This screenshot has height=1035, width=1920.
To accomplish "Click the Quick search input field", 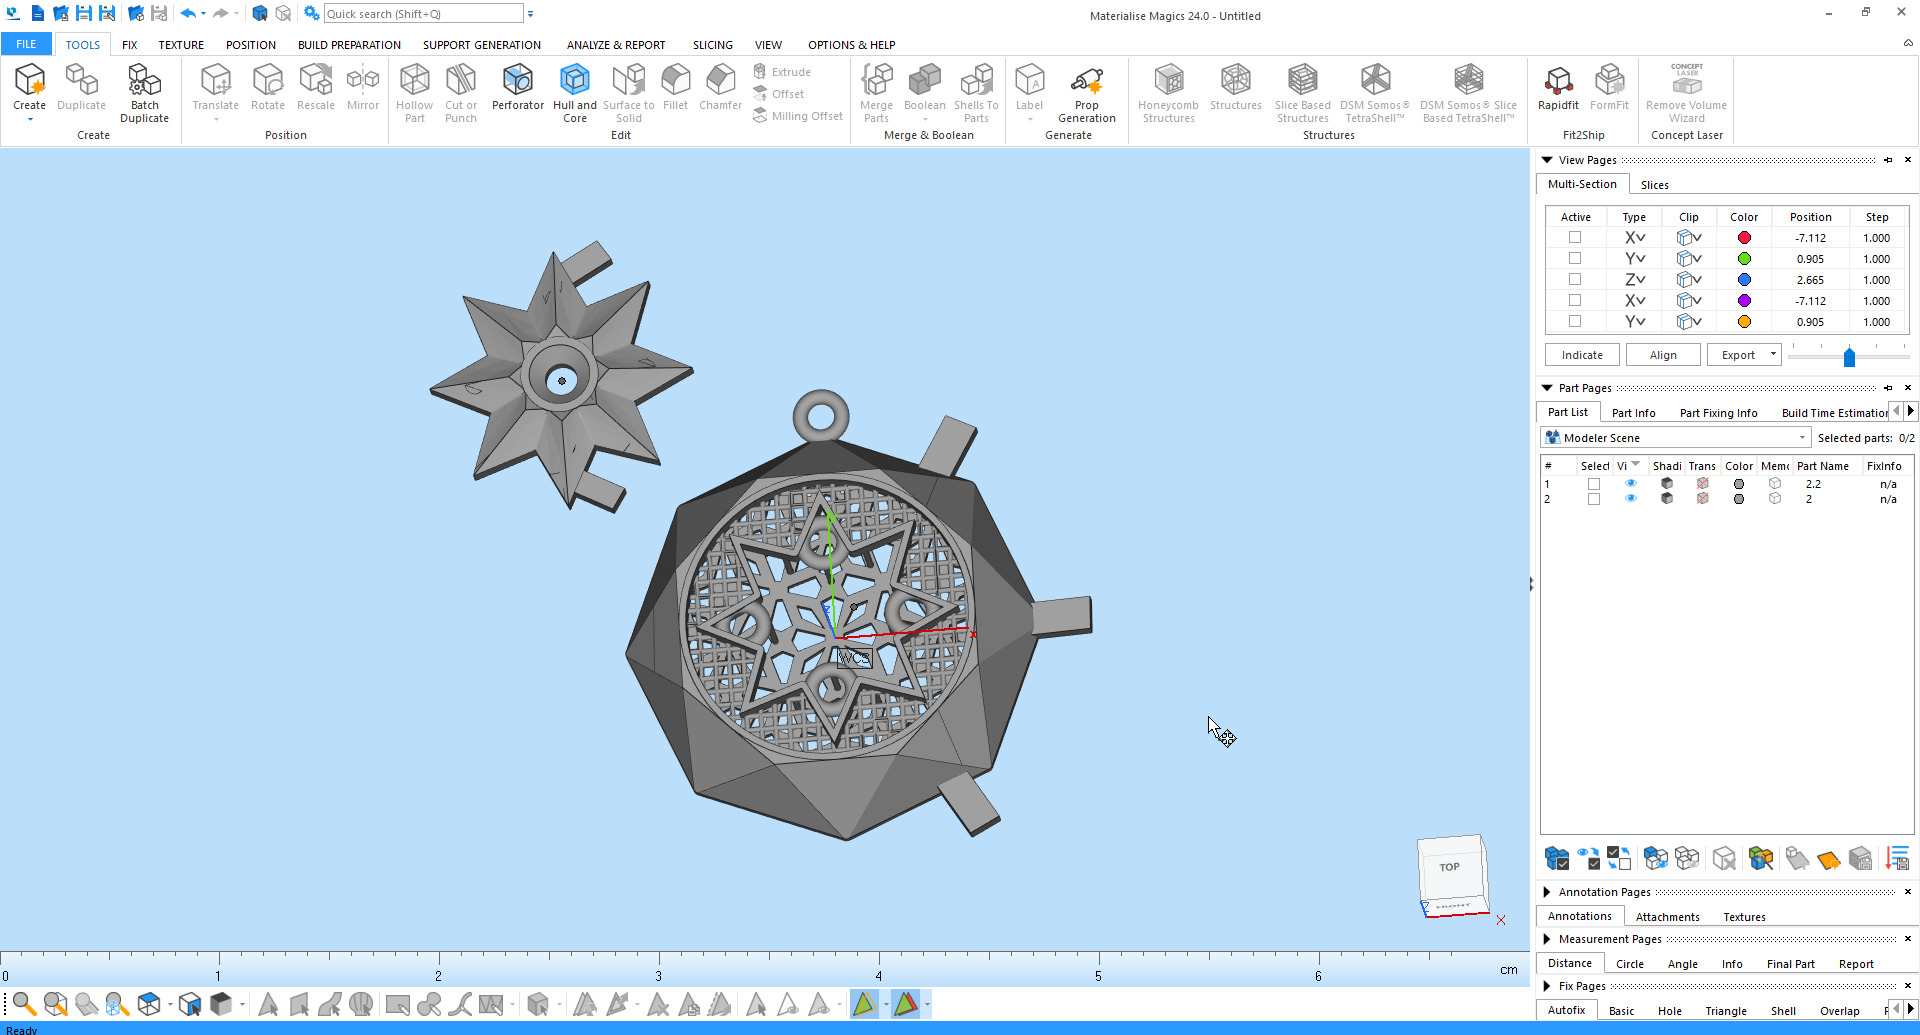I will coord(423,14).
